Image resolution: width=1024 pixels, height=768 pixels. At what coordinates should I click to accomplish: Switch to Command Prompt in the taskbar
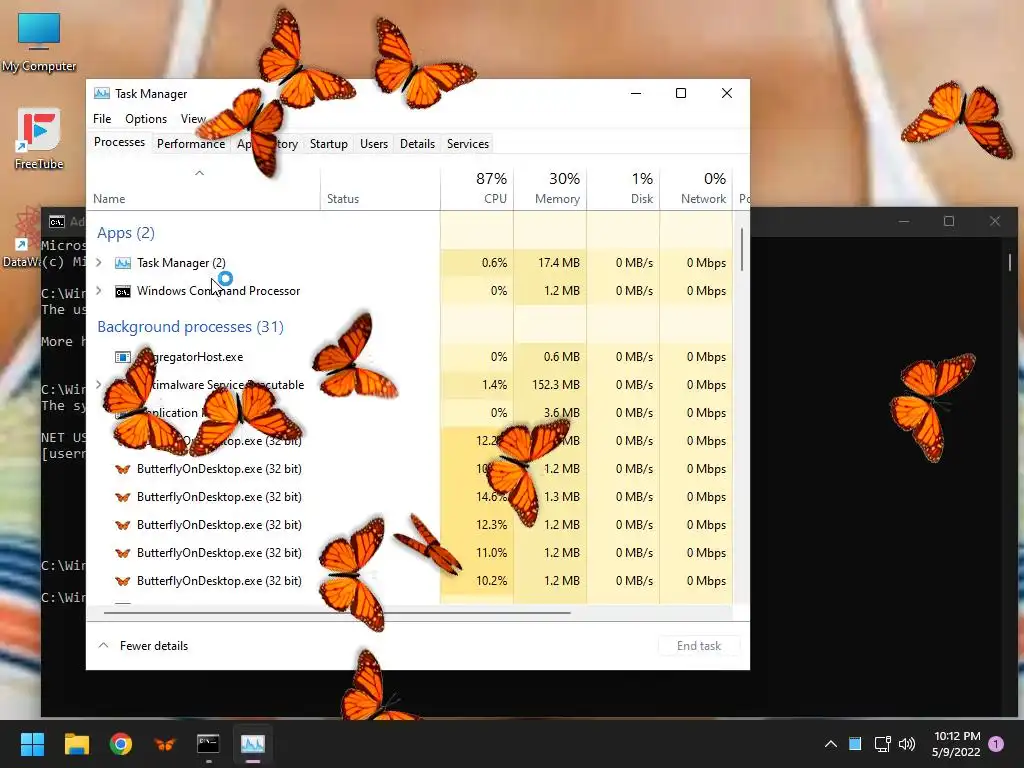(208, 744)
